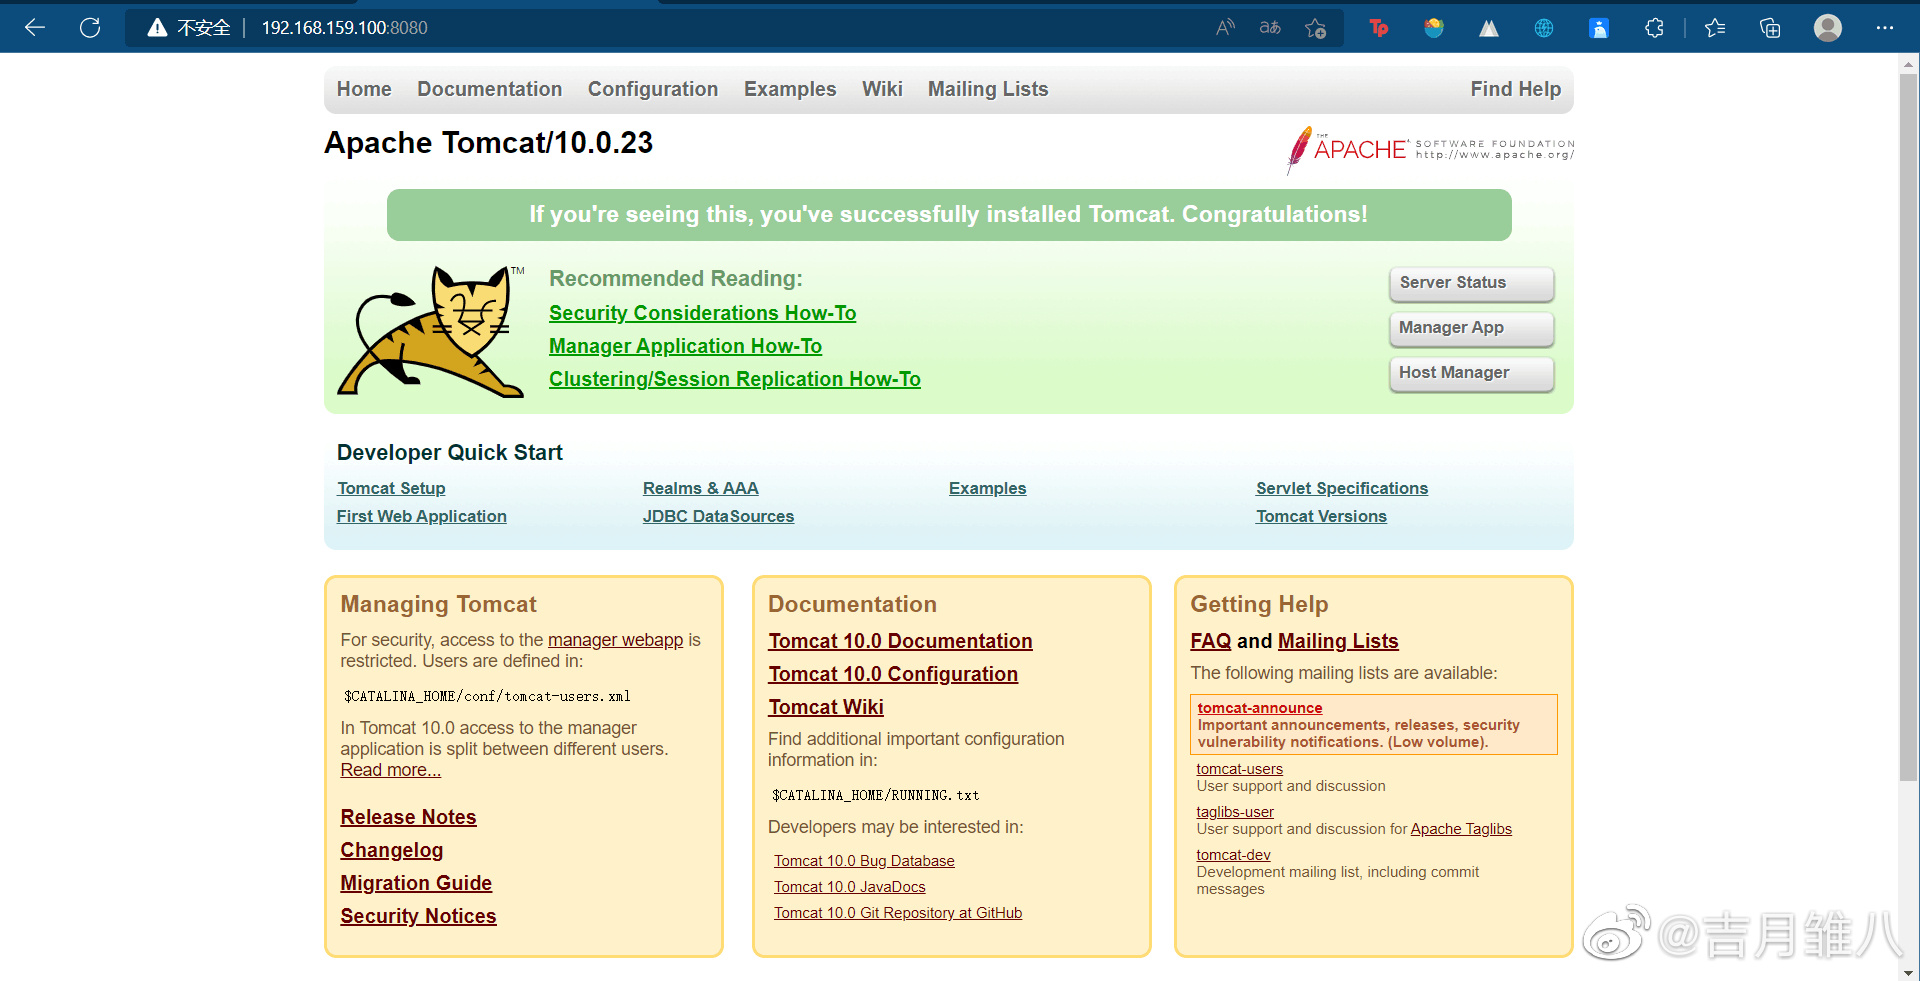This screenshot has height=981, width=1920.
Task: Open the Documentation nav item
Action: coord(490,89)
